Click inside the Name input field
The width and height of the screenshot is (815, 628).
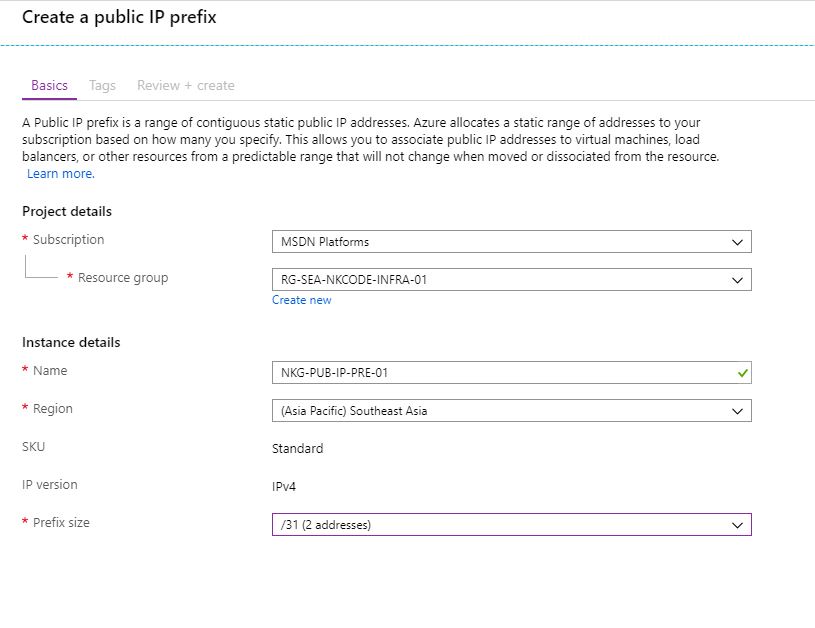coord(450,370)
